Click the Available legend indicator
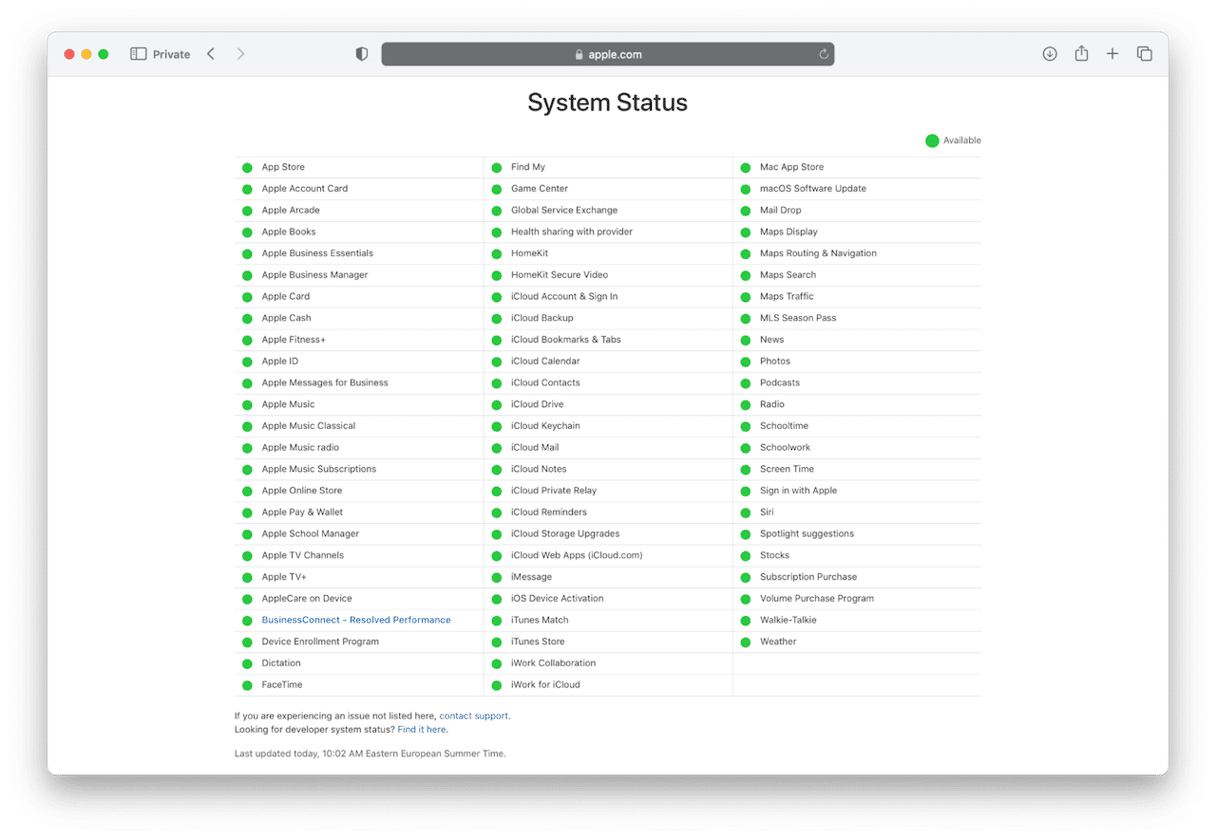The image size is (1216, 838). point(933,140)
